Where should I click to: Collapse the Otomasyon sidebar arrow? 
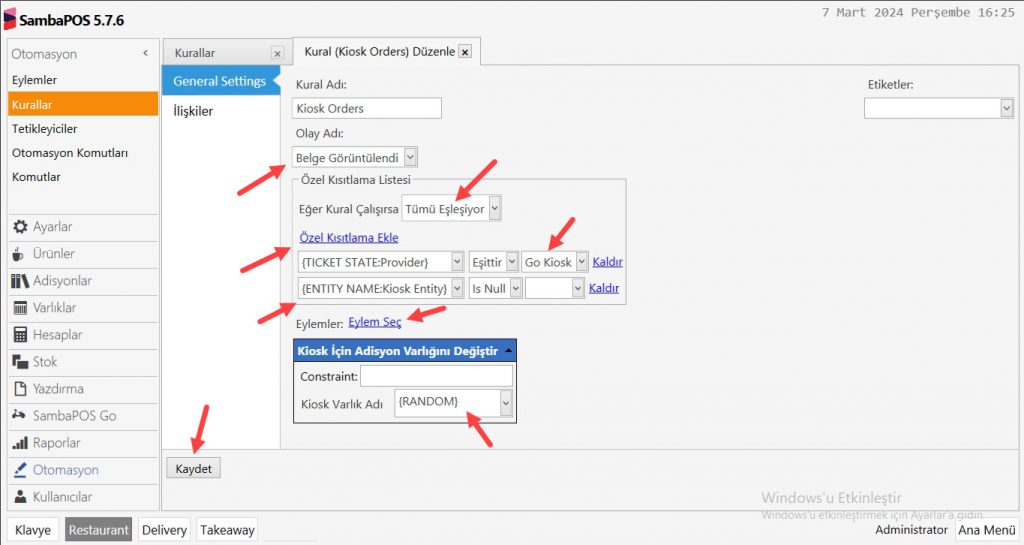[146, 53]
